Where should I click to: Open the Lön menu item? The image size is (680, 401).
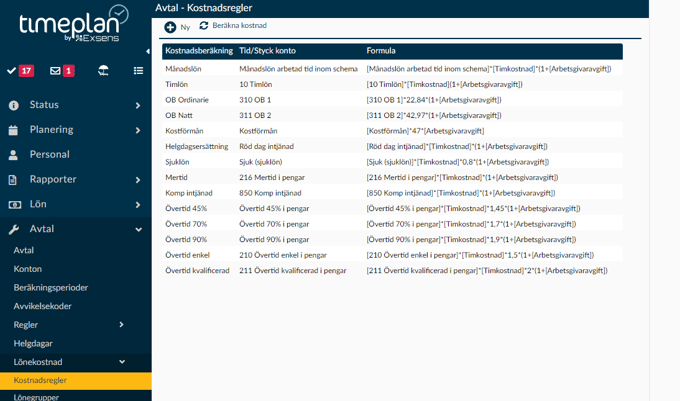point(38,204)
